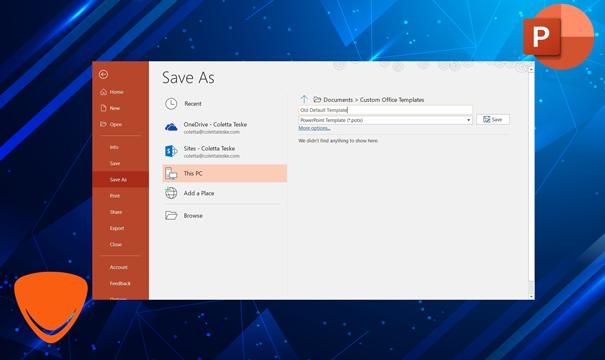Click the folder icon beside Documents breadcrumb
The width and height of the screenshot is (605, 360).
click(317, 100)
